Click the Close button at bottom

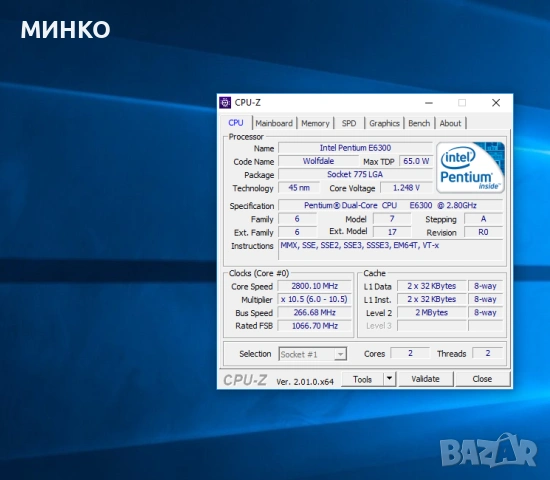[x=482, y=379]
